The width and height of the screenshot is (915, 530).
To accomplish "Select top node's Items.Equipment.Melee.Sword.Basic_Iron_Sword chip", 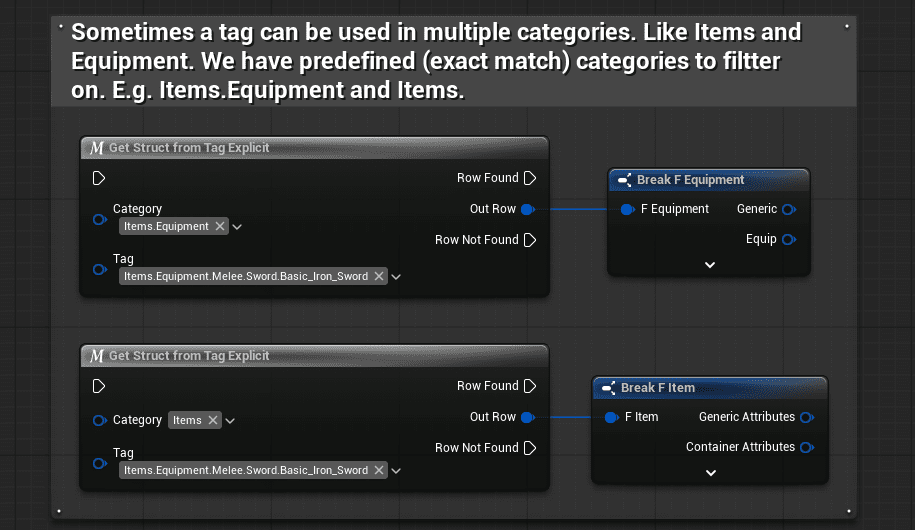I will coord(253,276).
